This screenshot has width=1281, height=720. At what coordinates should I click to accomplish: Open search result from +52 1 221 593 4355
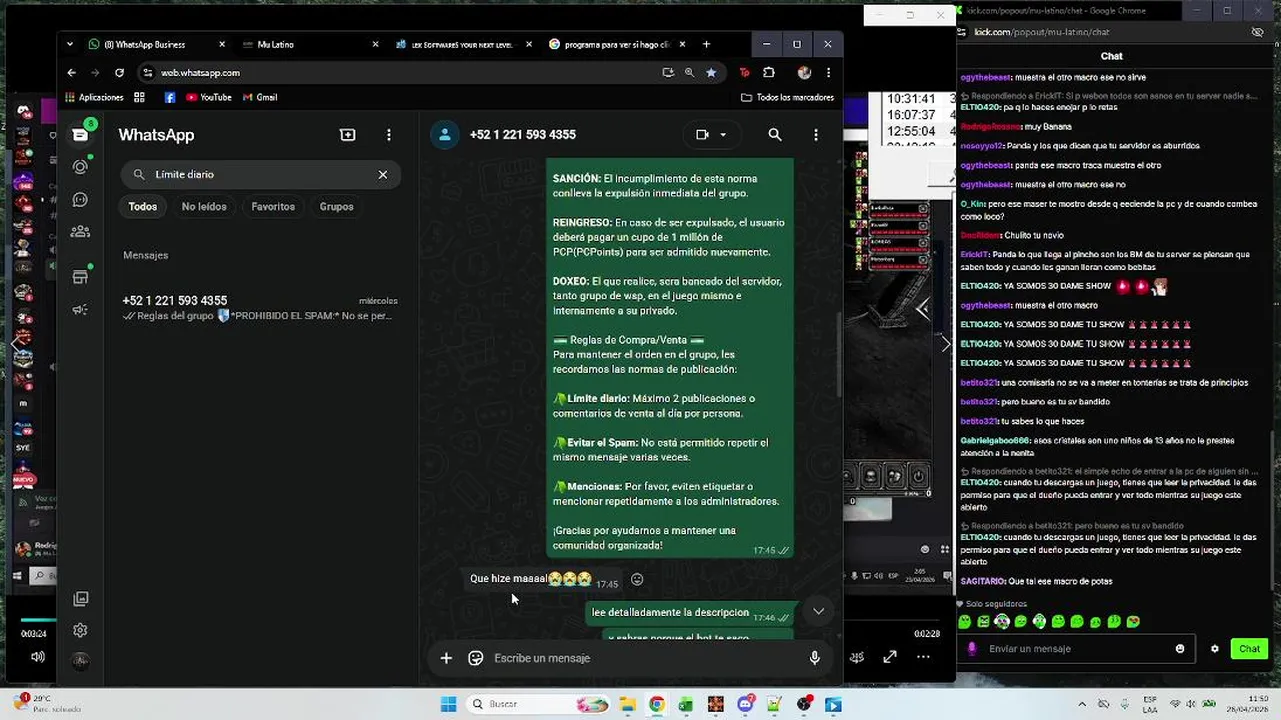coord(260,308)
